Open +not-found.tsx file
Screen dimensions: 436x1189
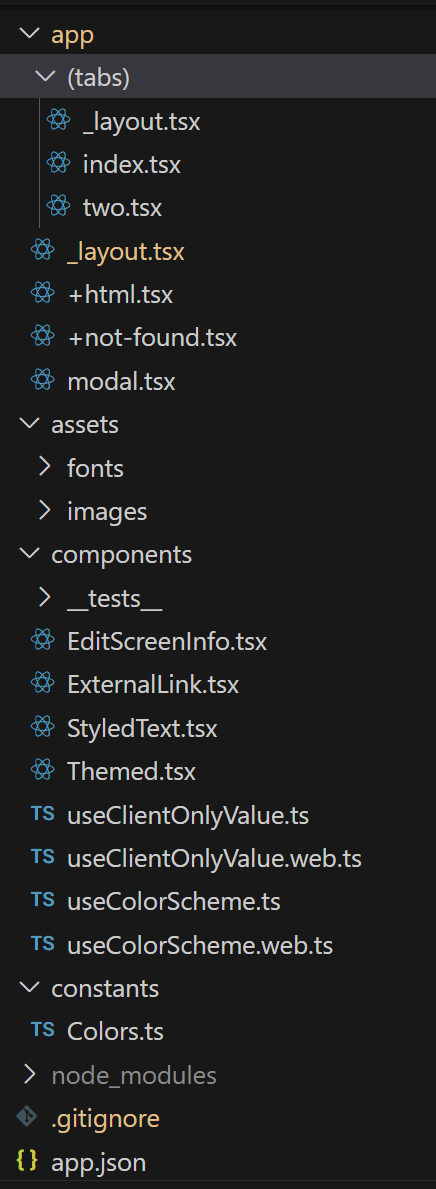pos(152,337)
